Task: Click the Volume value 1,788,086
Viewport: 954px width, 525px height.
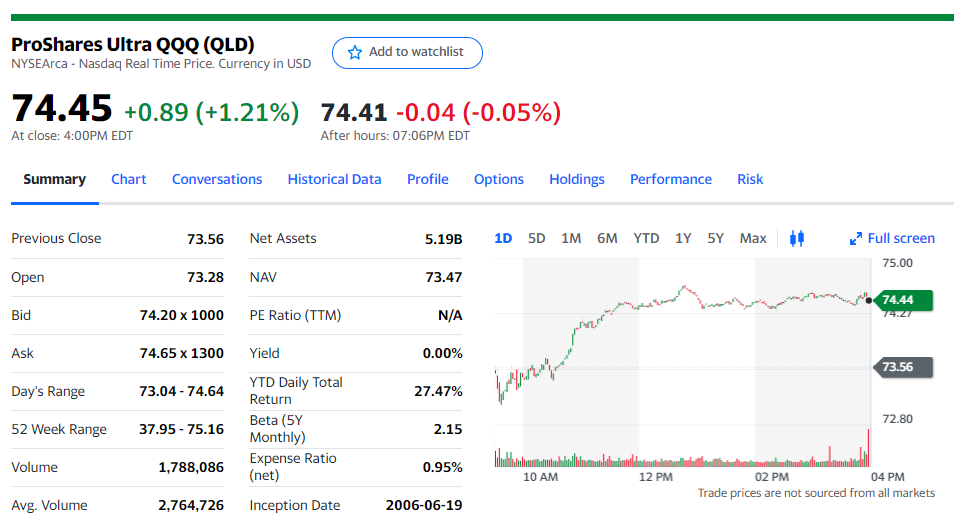Action: [x=191, y=467]
